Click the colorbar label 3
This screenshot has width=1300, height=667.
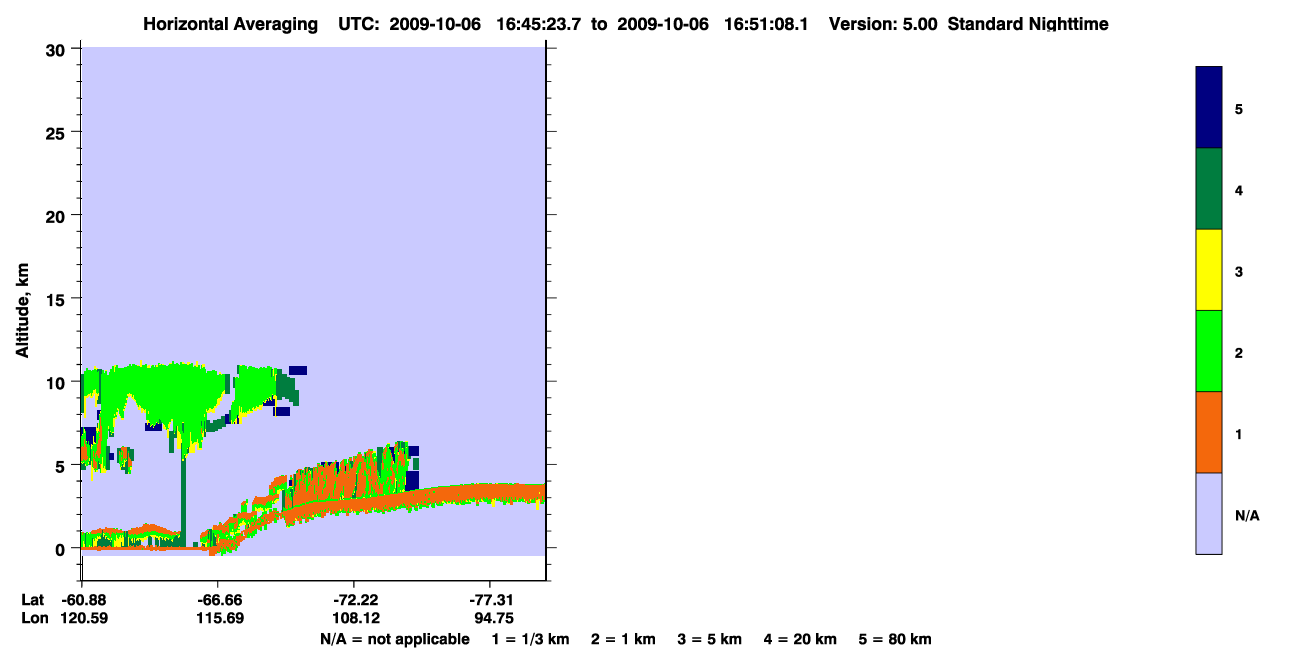tap(1239, 271)
